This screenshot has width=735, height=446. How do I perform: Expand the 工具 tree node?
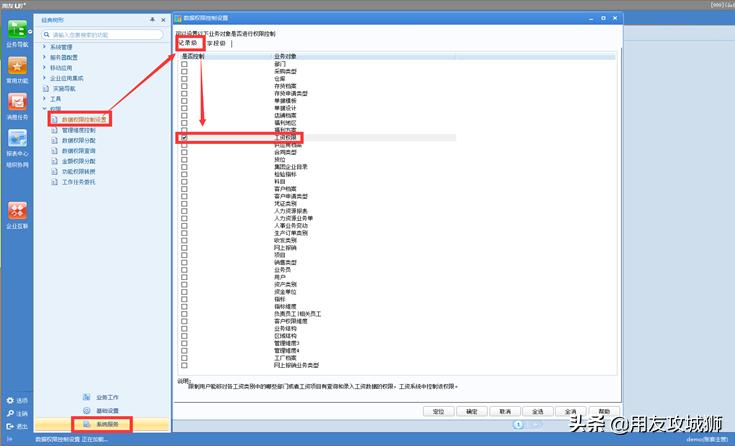tap(44, 98)
